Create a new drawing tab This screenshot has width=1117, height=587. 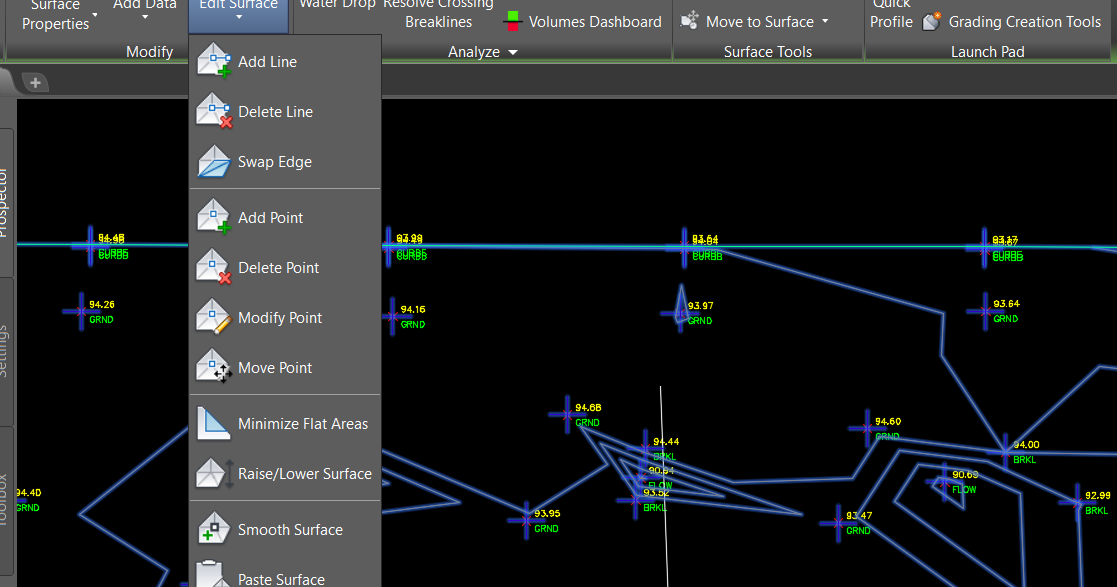pos(33,82)
